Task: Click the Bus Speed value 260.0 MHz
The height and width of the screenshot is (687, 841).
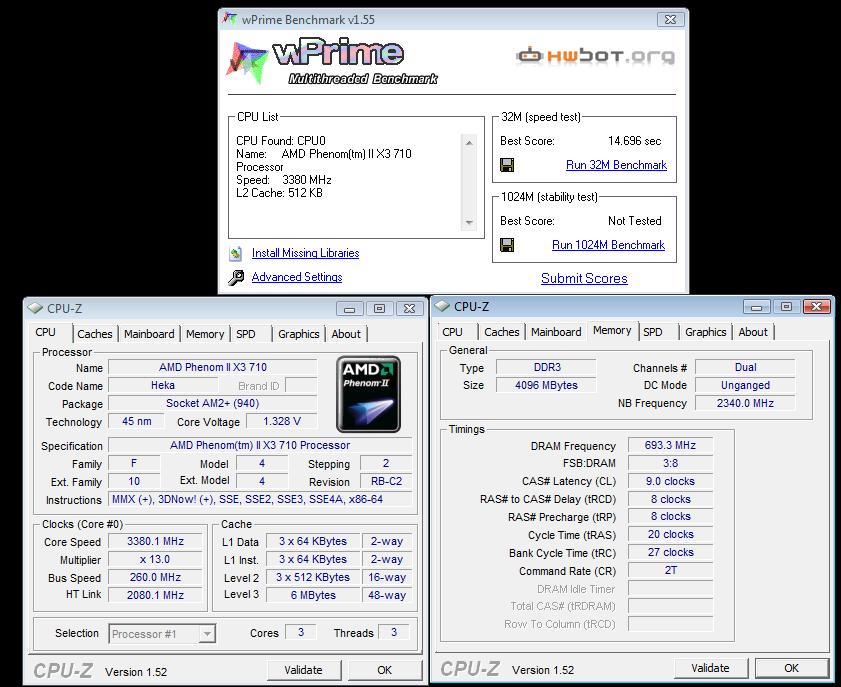Action: (x=156, y=578)
